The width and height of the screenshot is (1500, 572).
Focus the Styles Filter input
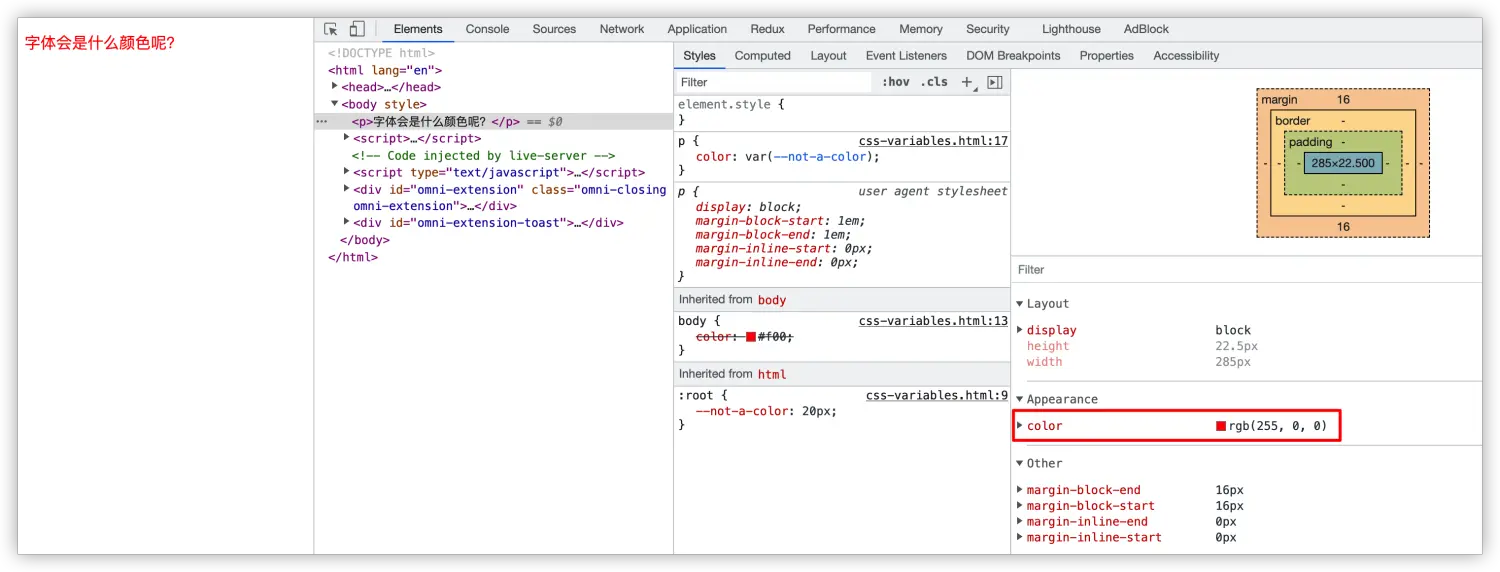coord(773,82)
